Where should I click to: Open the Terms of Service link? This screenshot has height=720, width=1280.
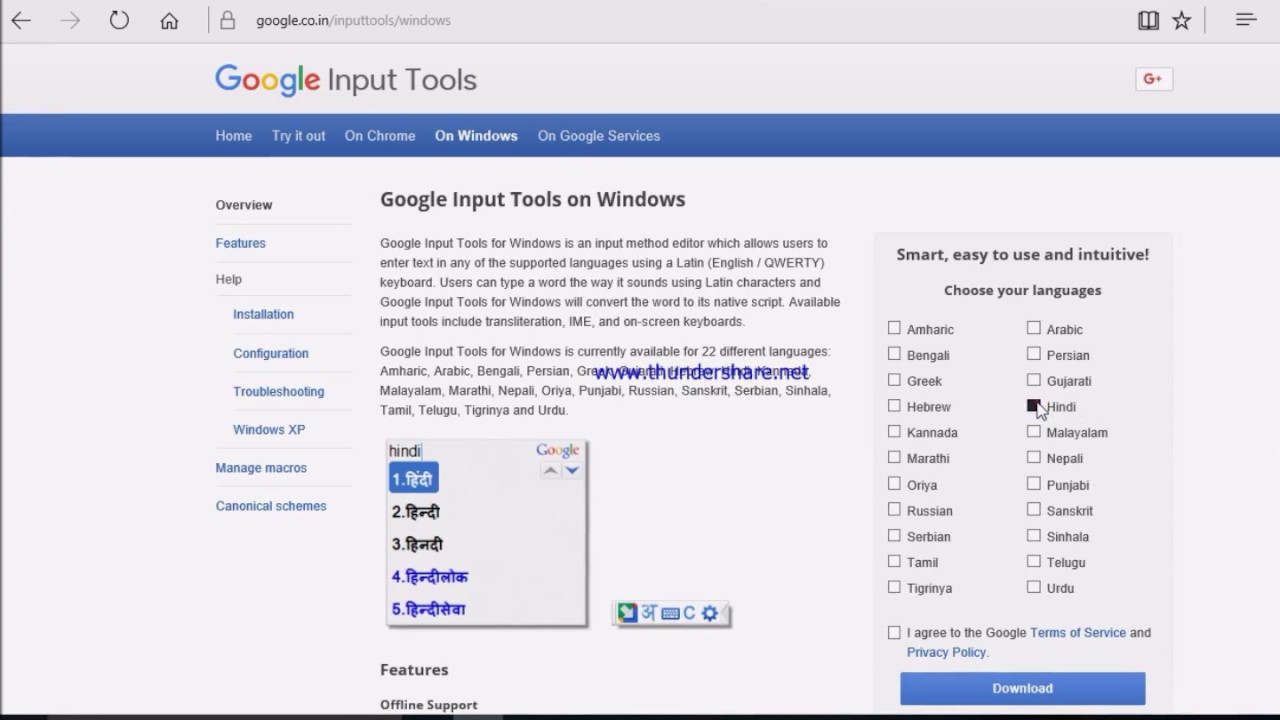coord(1078,633)
